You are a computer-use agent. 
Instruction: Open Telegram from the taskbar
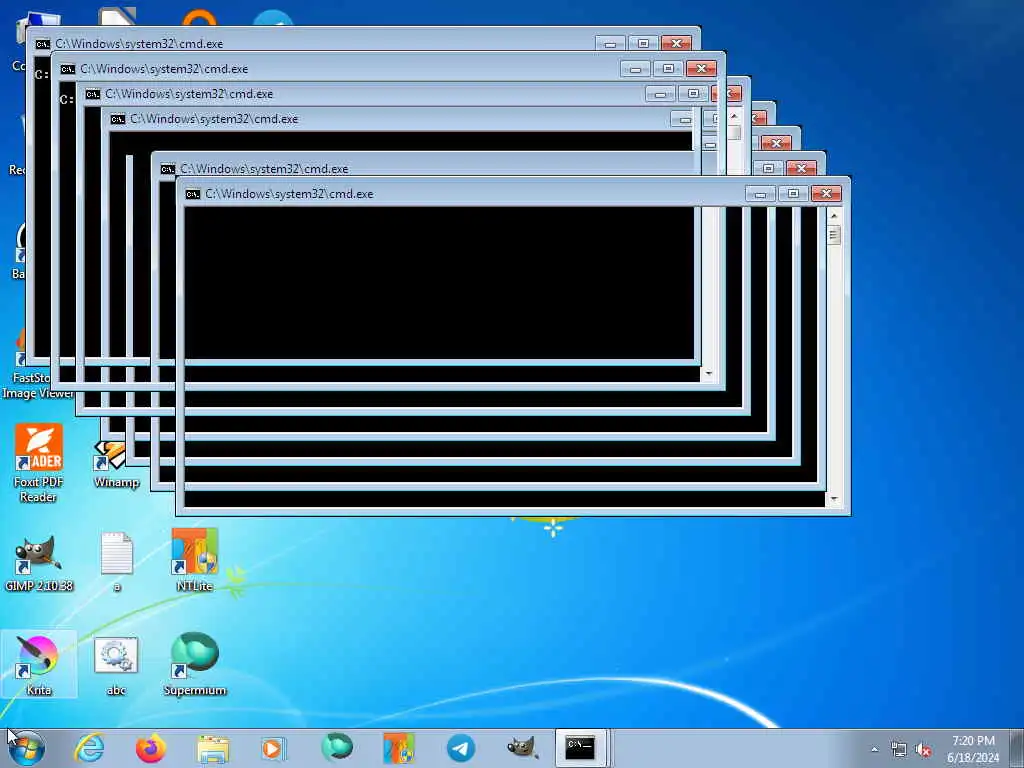pyautogui.click(x=460, y=748)
